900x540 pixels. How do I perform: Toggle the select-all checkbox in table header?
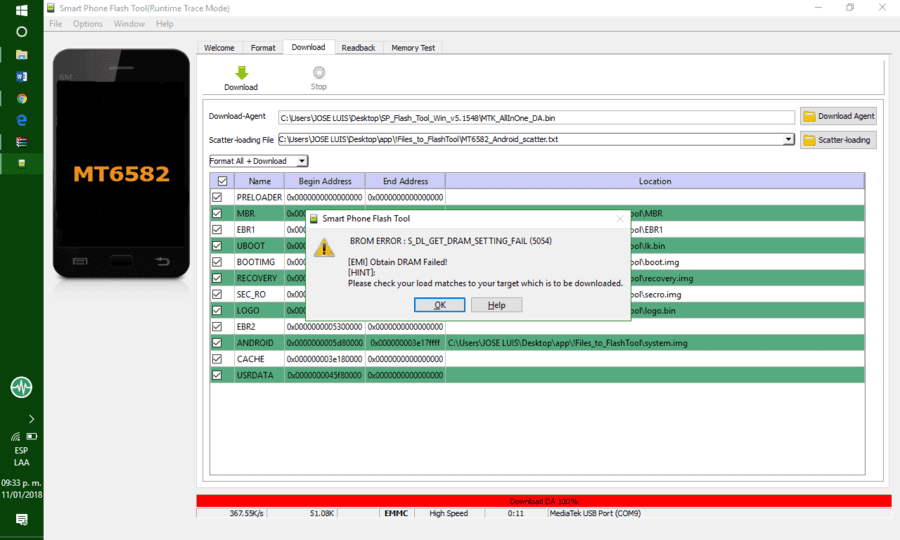(x=222, y=181)
